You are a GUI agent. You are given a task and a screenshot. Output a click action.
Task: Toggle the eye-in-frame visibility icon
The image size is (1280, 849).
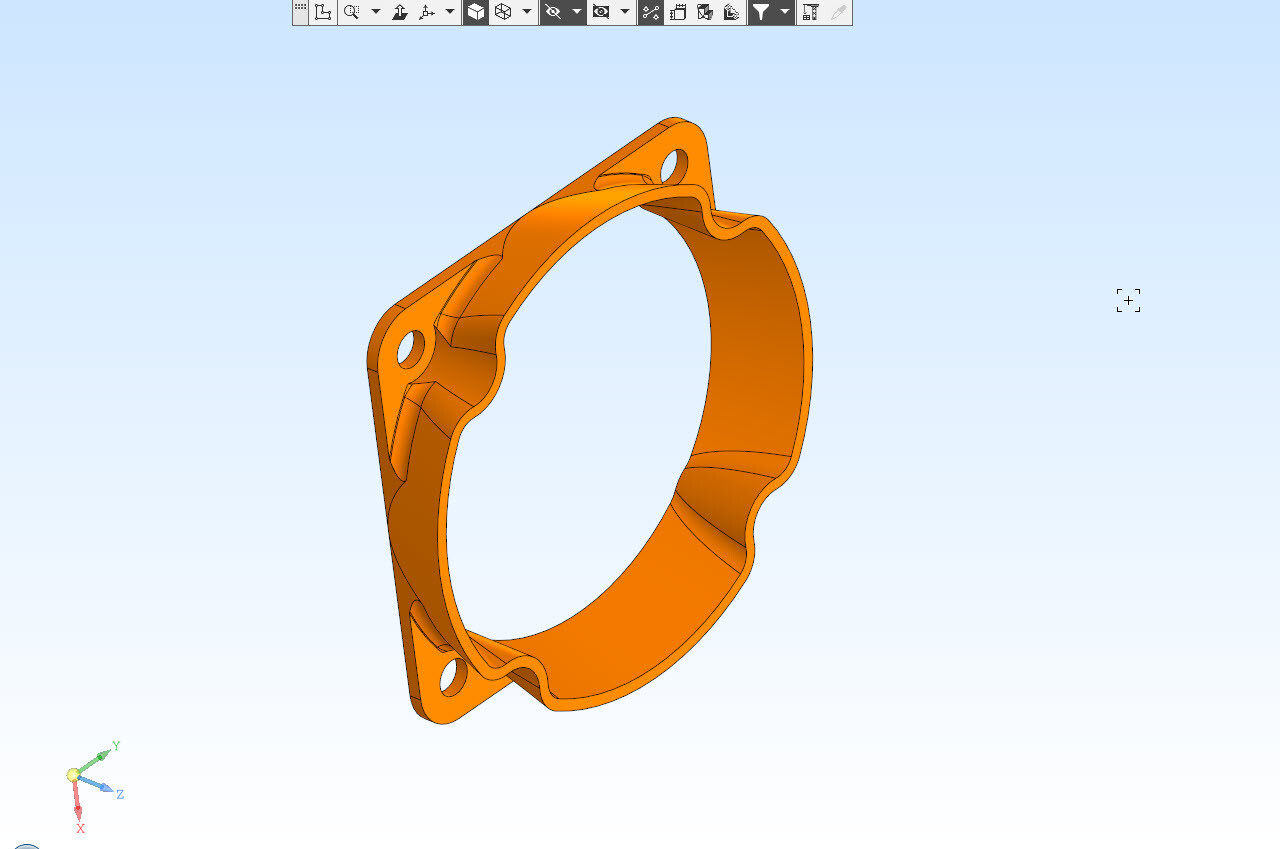pyautogui.click(x=601, y=12)
